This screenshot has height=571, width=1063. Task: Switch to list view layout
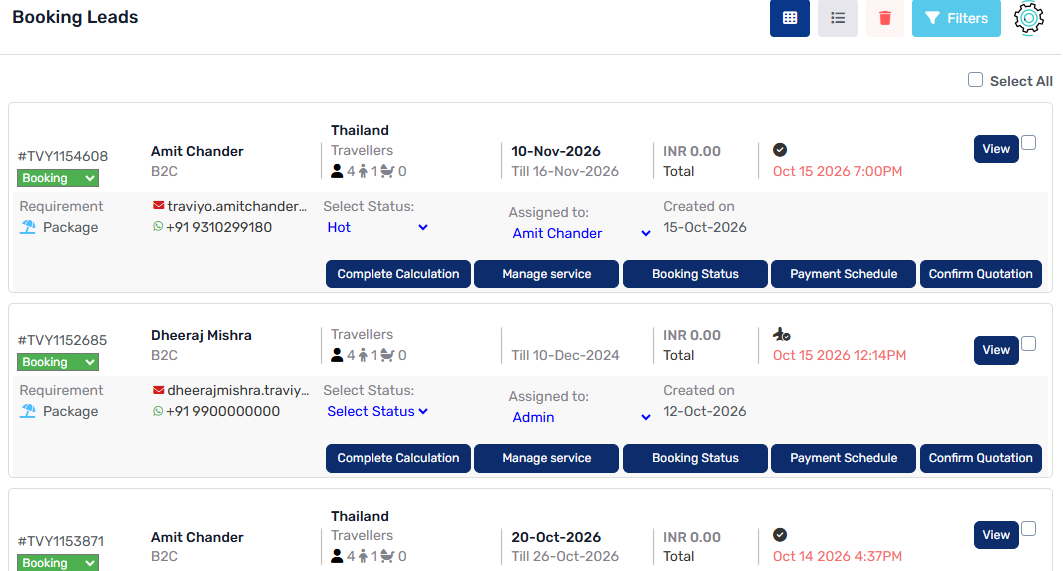[838, 18]
